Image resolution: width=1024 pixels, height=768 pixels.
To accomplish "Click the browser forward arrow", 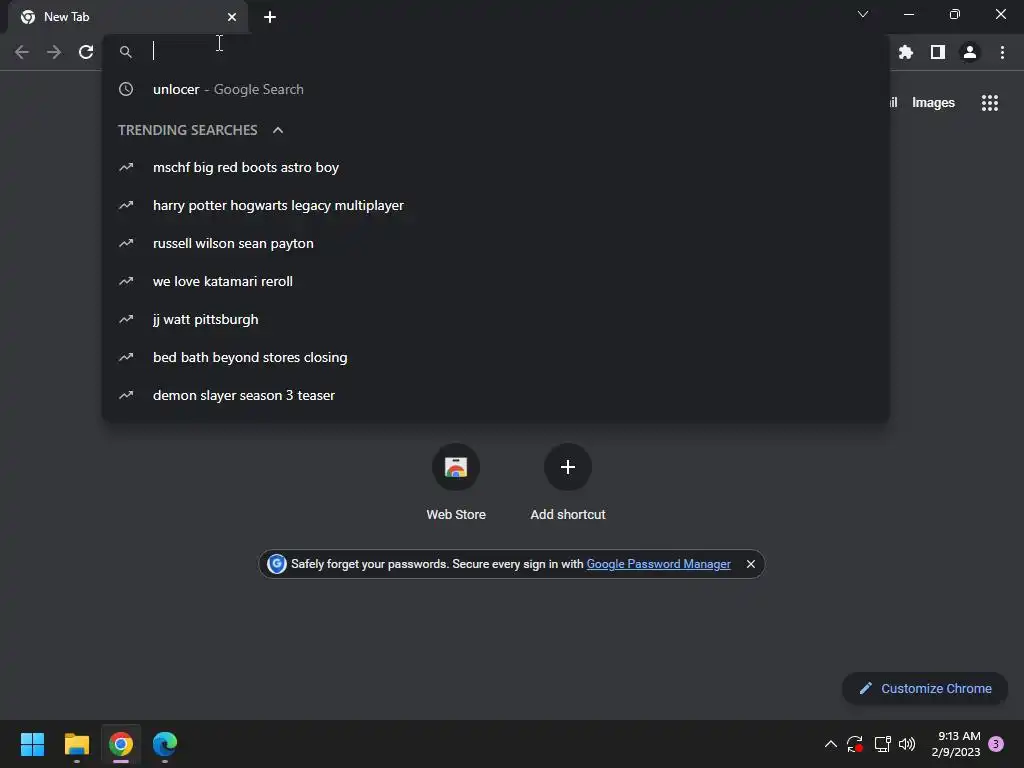I will pyautogui.click(x=54, y=52).
